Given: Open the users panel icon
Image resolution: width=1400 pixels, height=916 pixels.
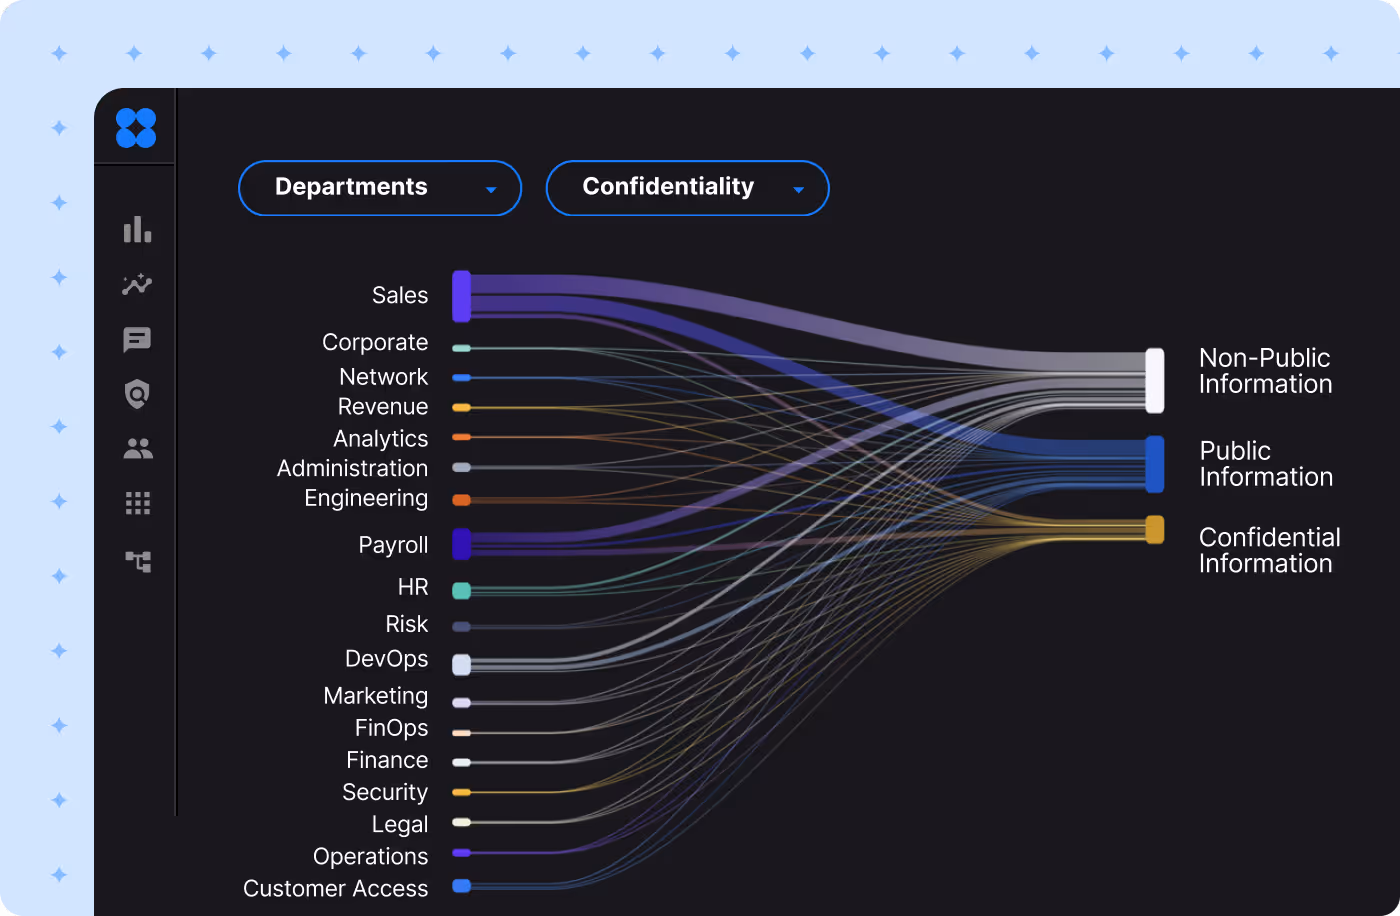Looking at the screenshot, I should point(136,448).
